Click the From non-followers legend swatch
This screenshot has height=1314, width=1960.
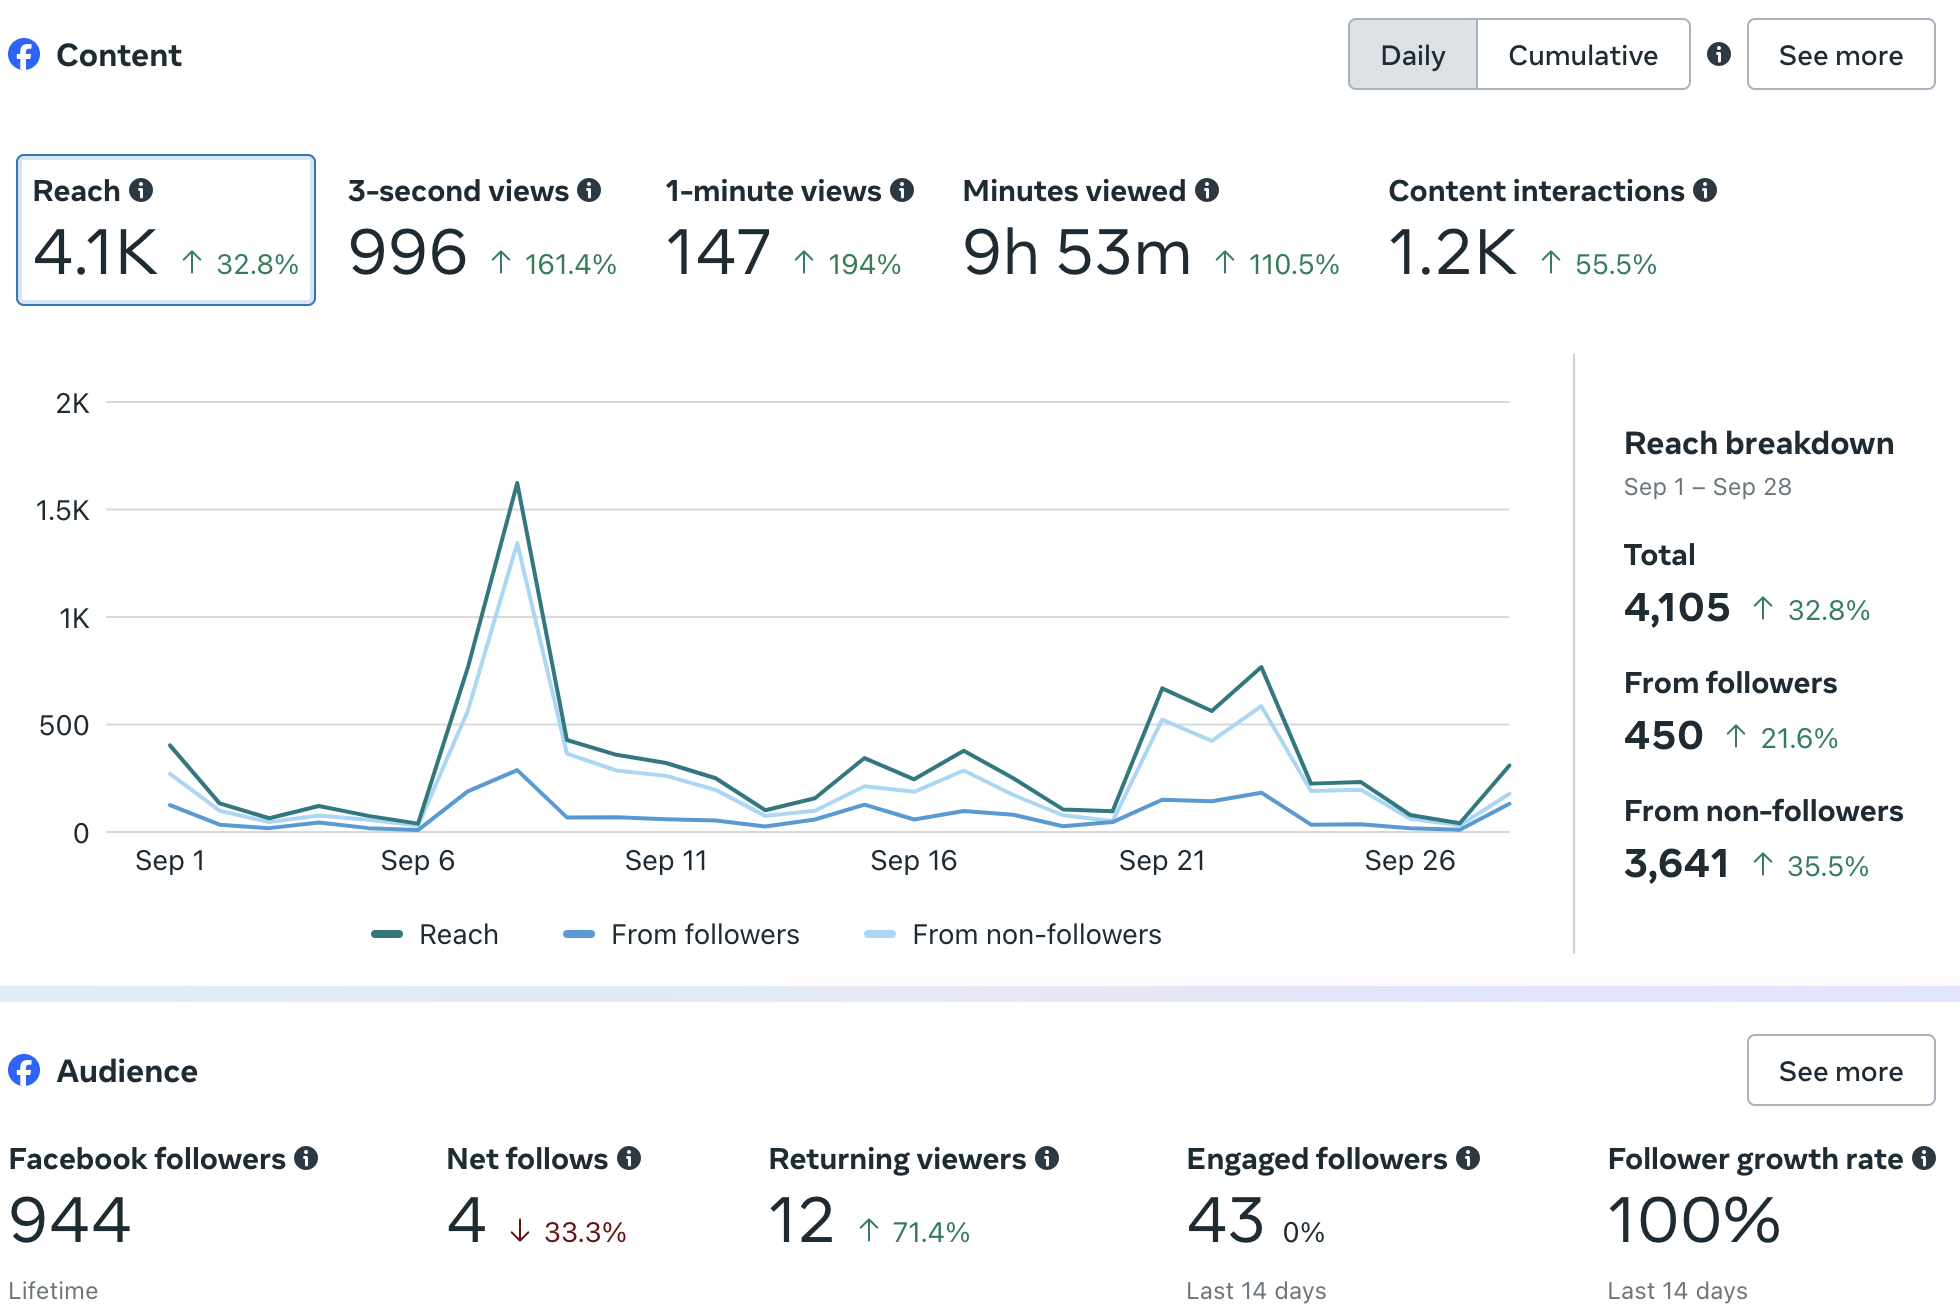[x=880, y=934]
